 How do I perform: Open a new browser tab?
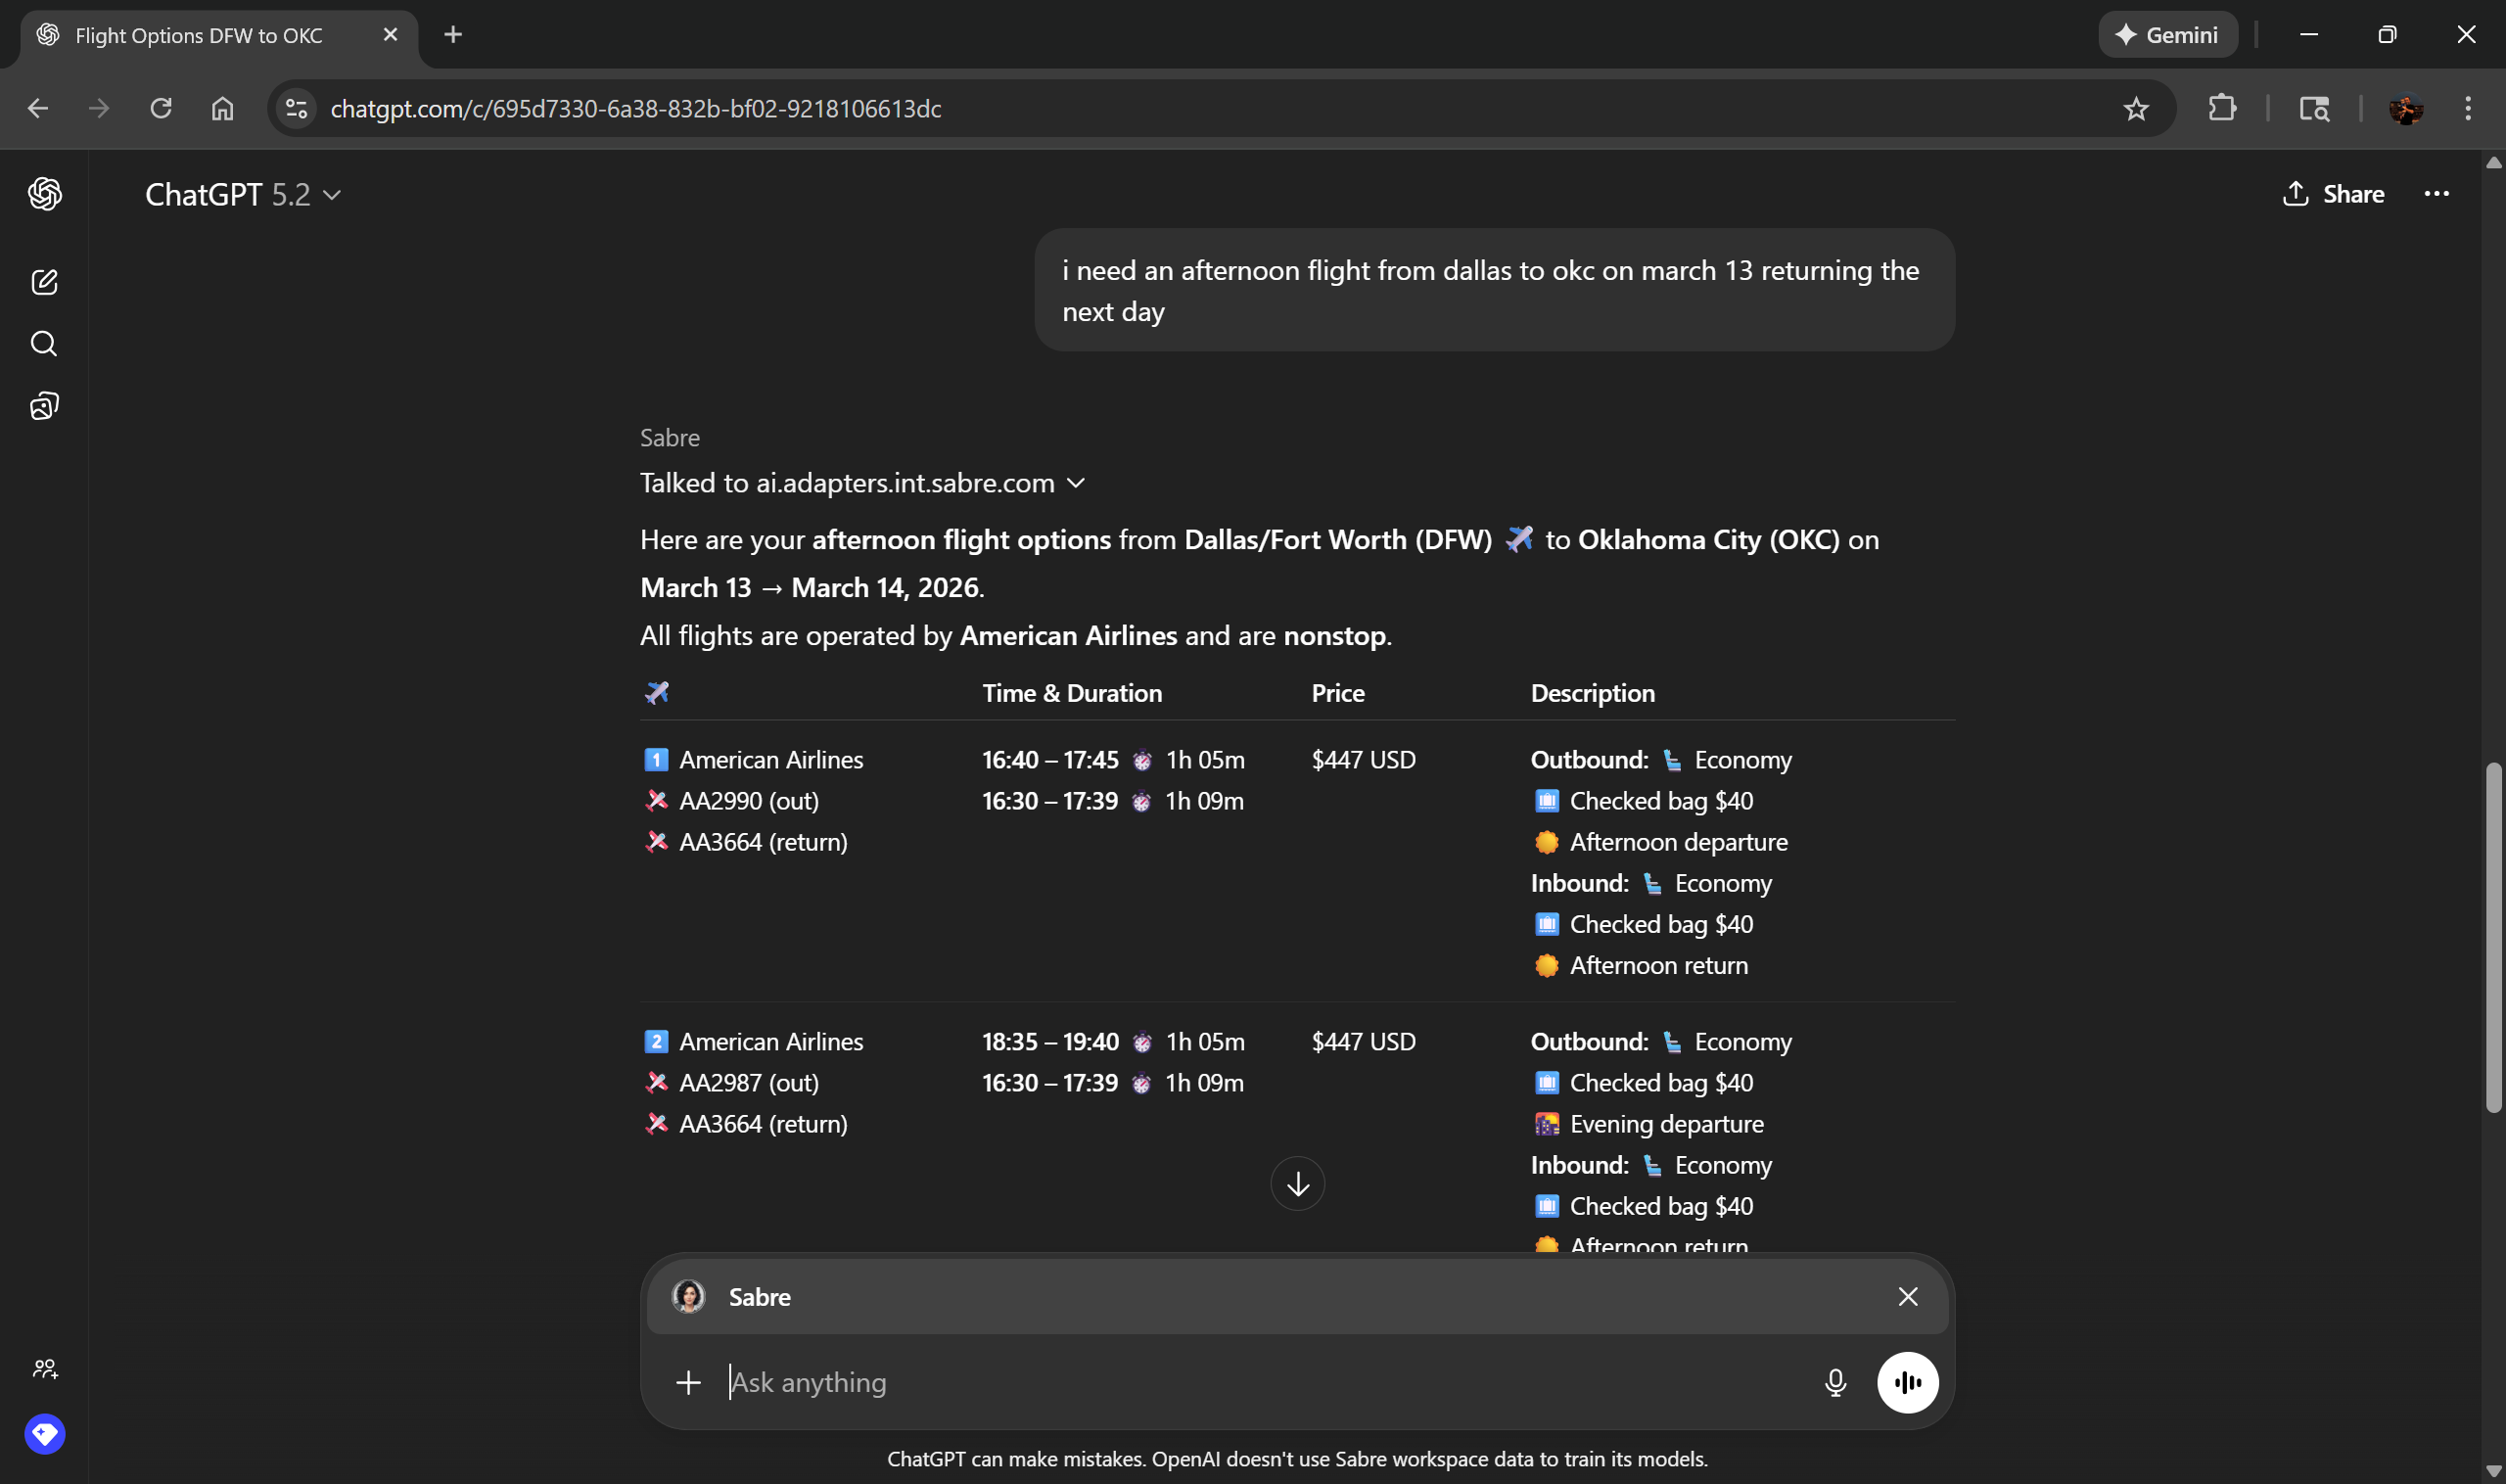(x=453, y=35)
